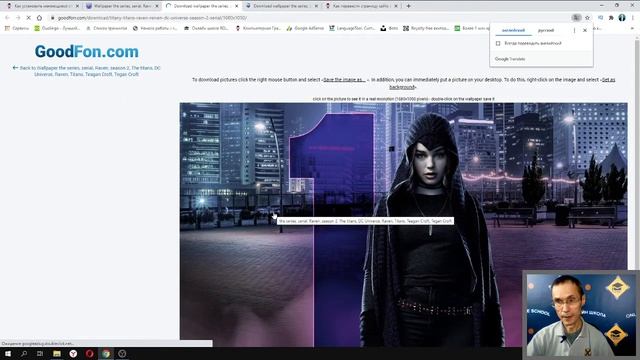Open the Google AdSense bookmark
Image resolution: width=640 pixels, height=360 pixels.
tap(305, 28)
